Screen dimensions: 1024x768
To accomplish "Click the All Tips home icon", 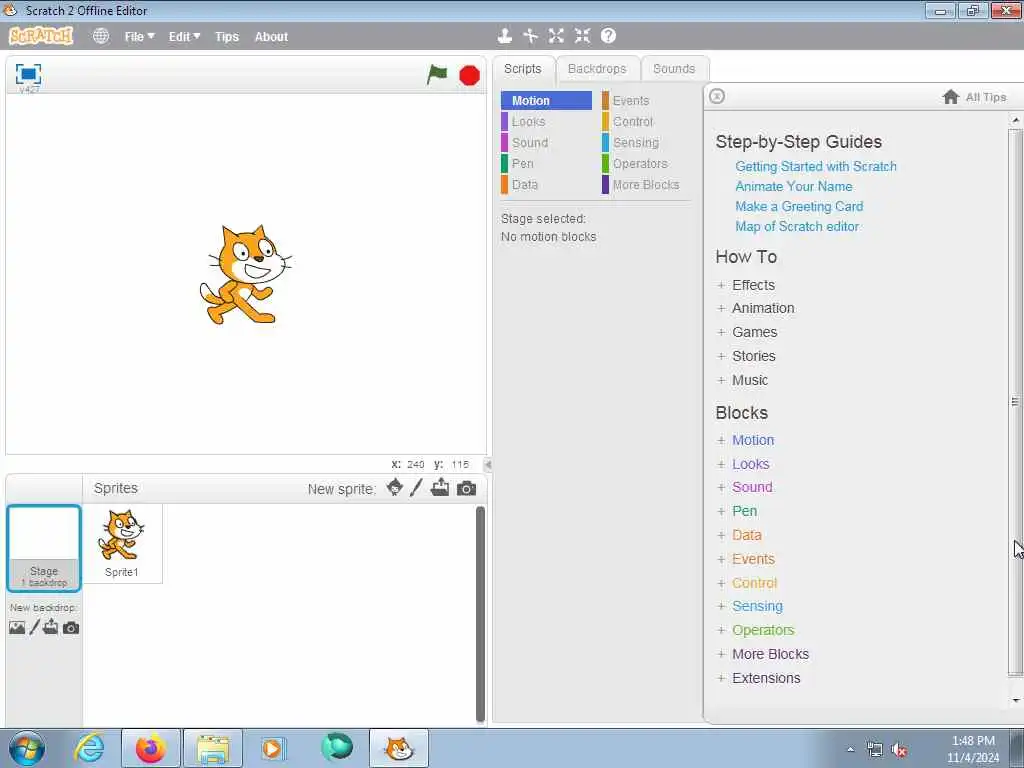I will click(x=951, y=97).
